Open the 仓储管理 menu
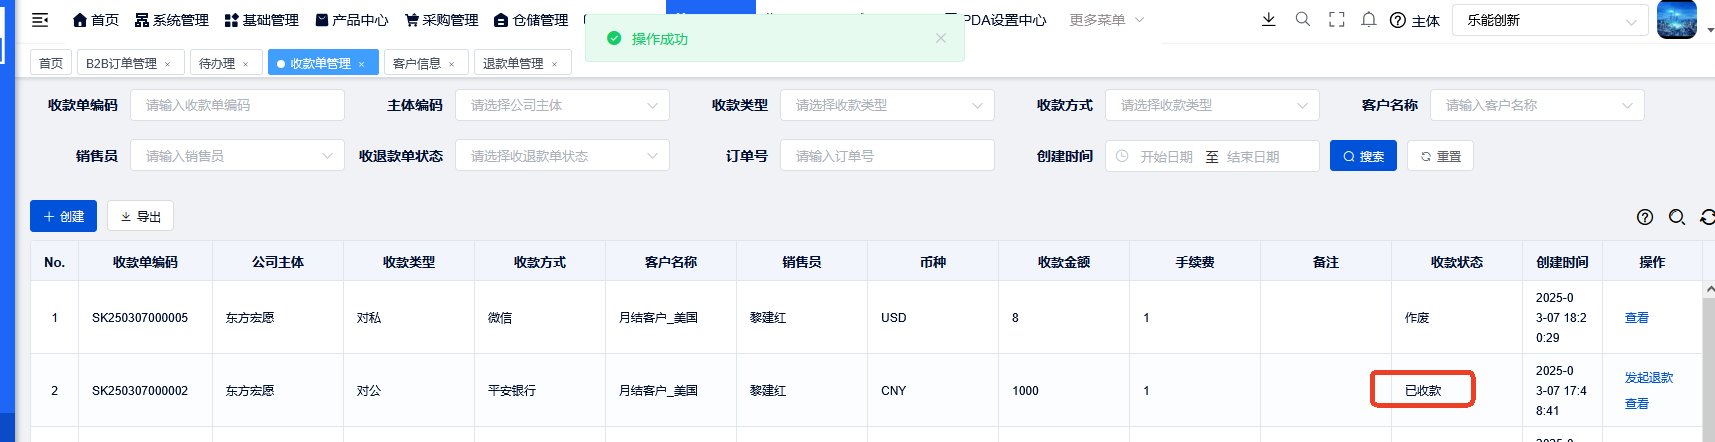Screen dimensions: 1715x442 pyautogui.click(x=531, y=20)
